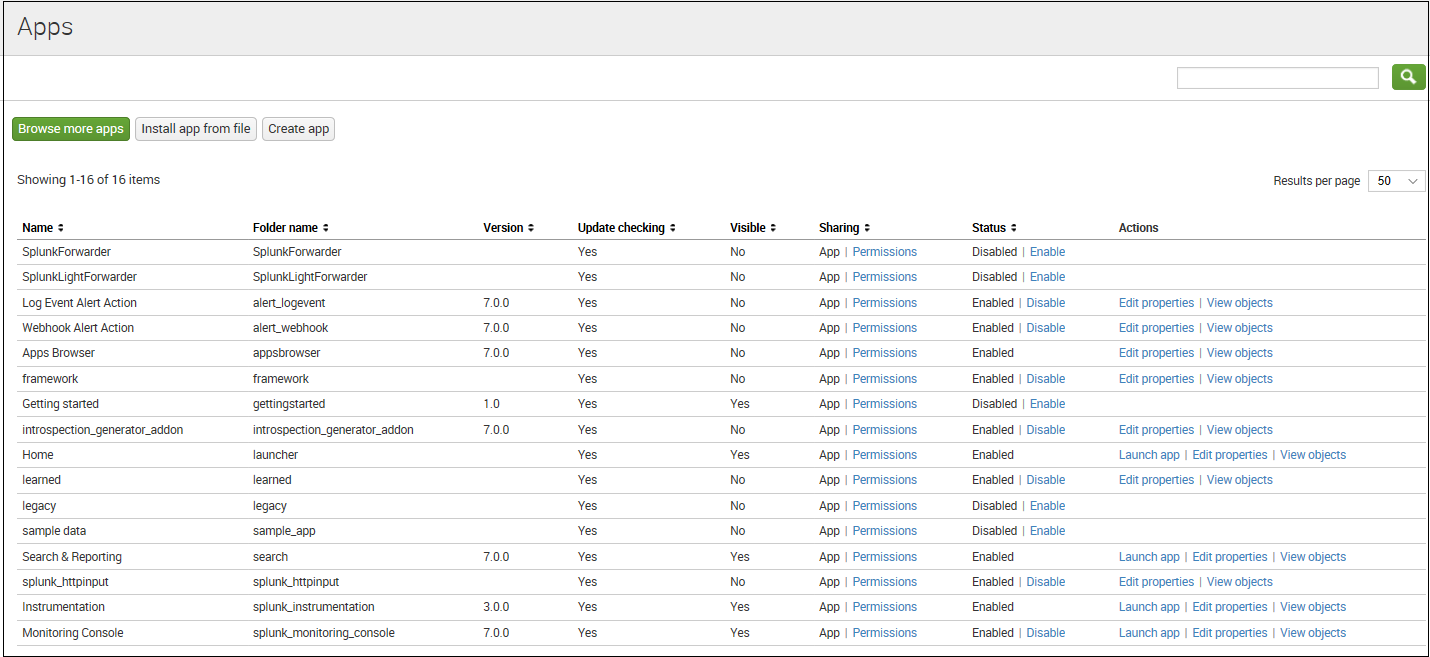View objects of Search & Reporting
This screenshot has width=1430, height=657.
[1313, 557]
